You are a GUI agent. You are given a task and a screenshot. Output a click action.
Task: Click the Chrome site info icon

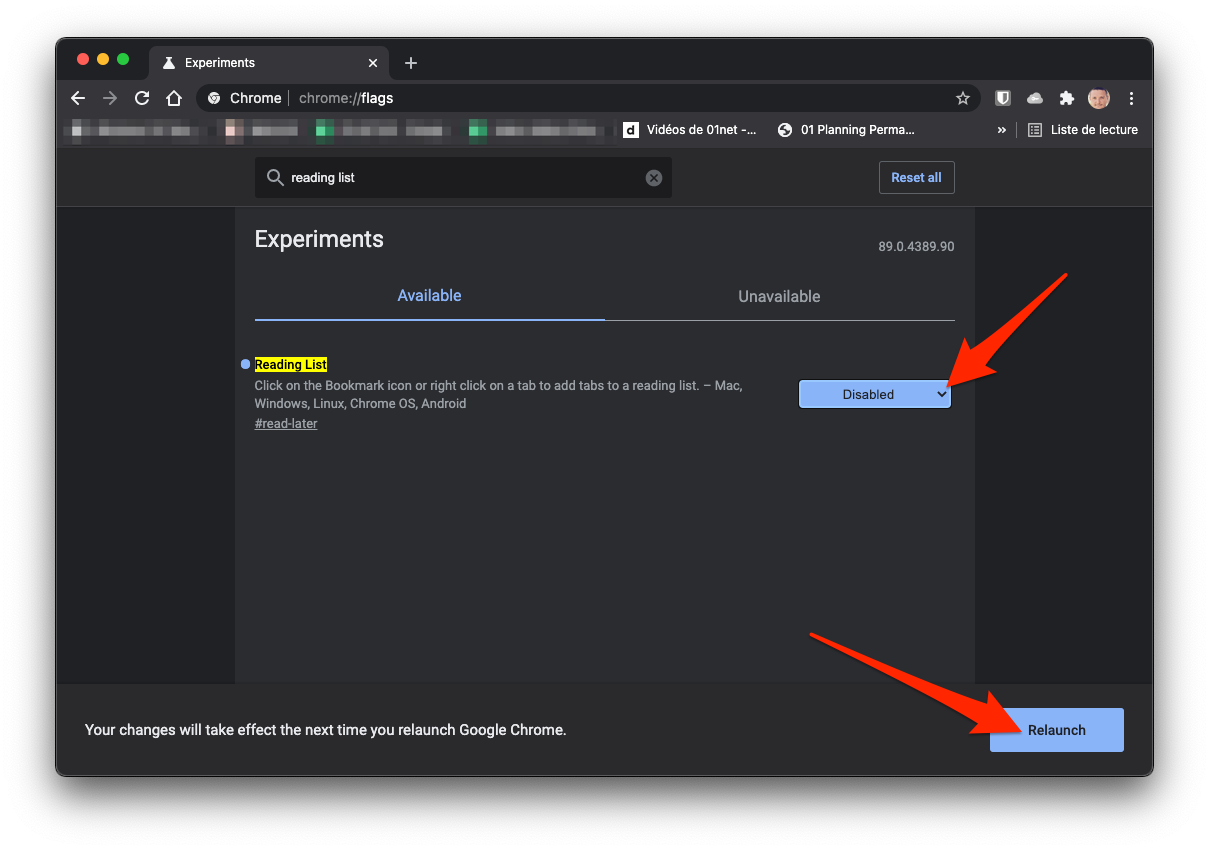tap(214, 98)
